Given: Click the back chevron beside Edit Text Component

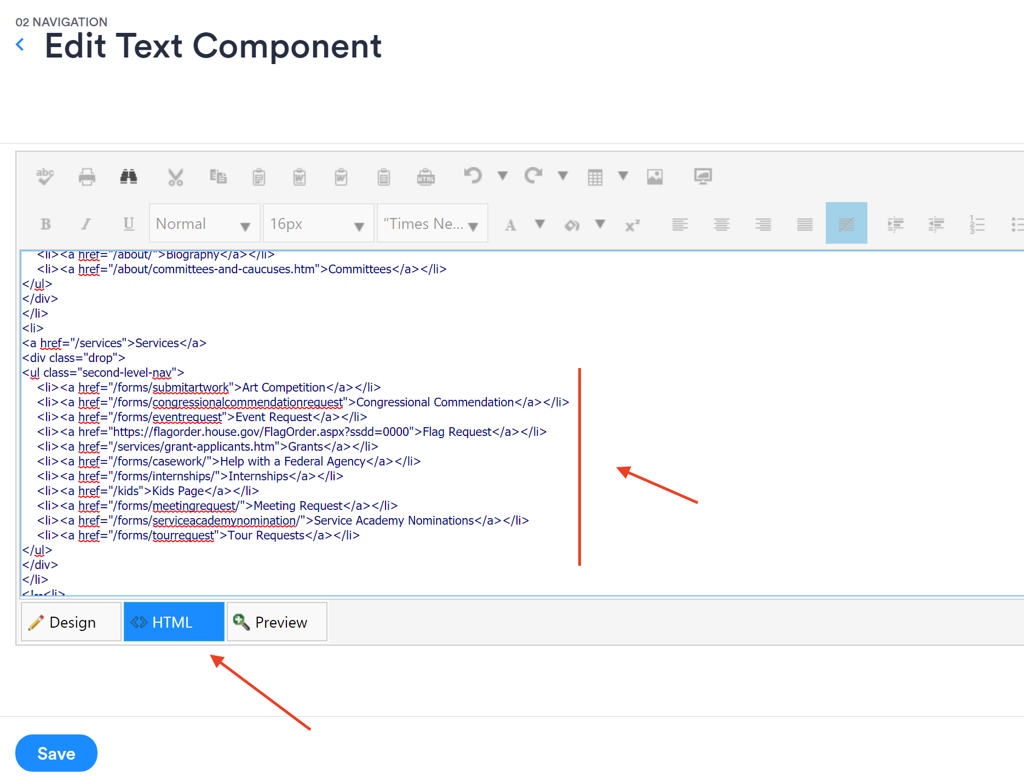Looking at the screenshot, I should [20, 45].
